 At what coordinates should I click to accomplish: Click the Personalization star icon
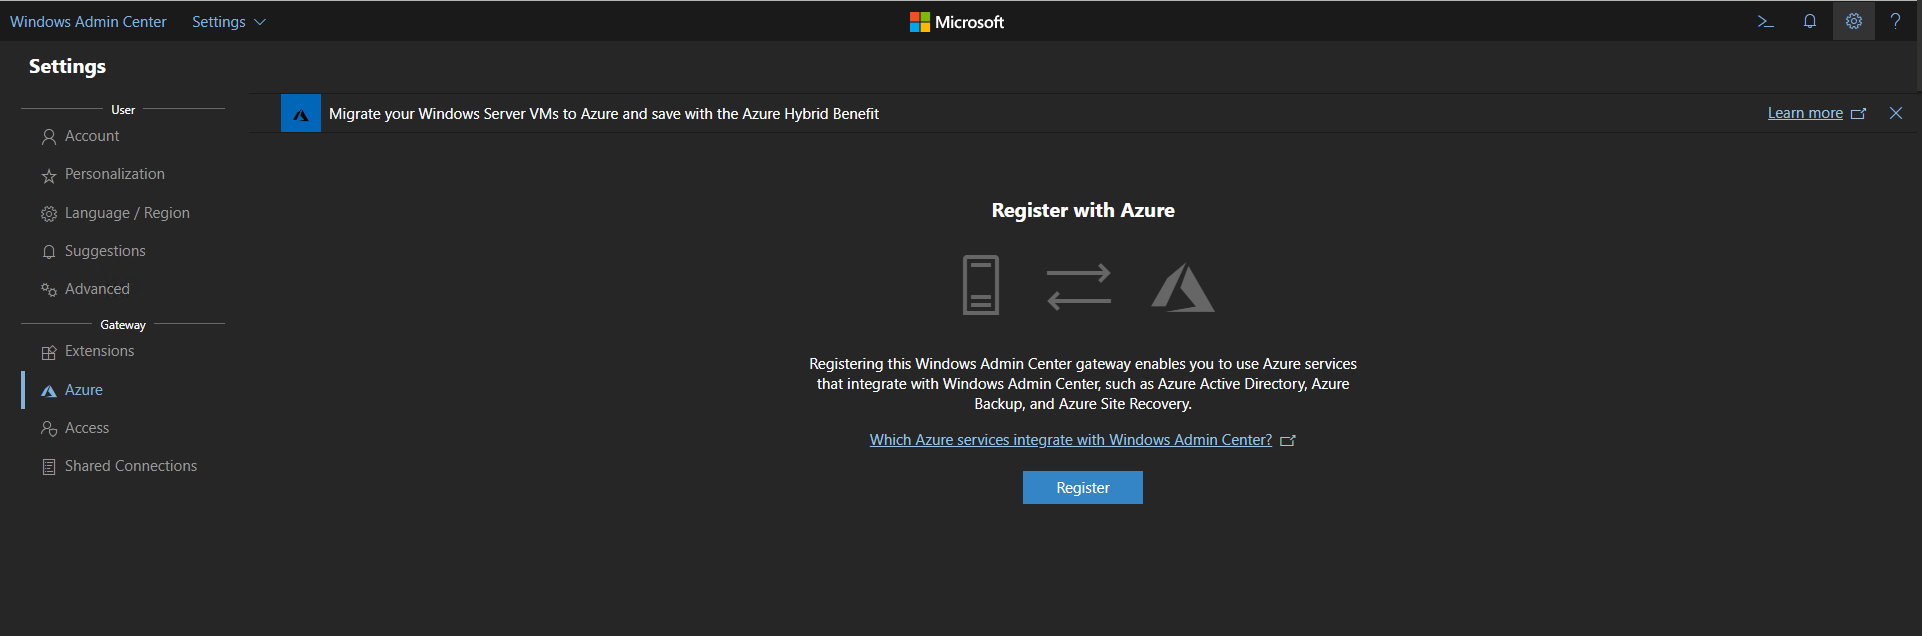point(49,175)
